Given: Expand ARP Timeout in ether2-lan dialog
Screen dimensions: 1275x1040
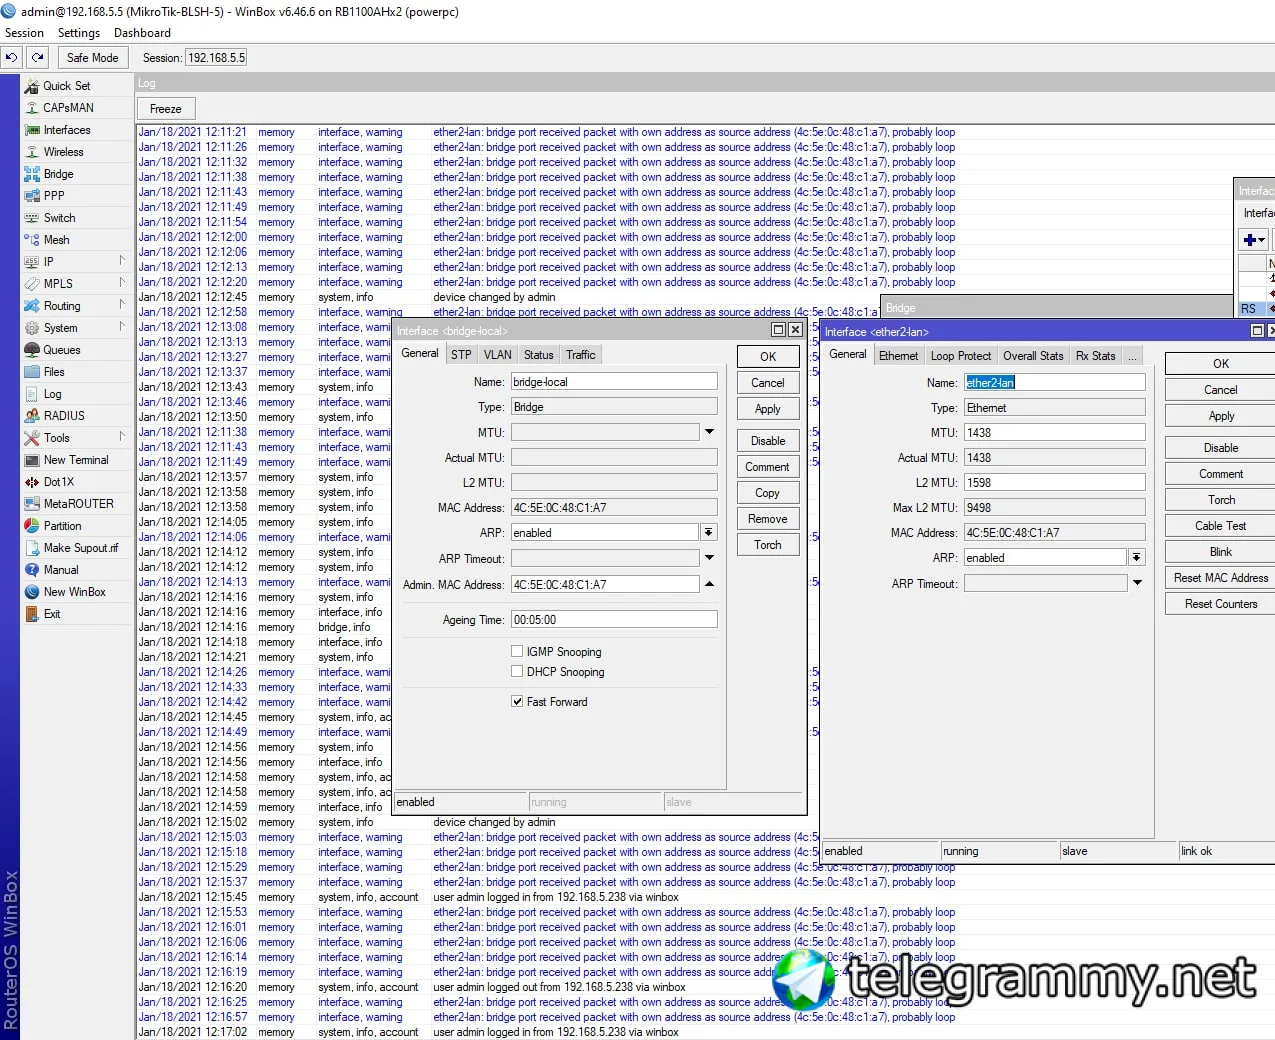Looking at the screenshot, I should coord(1137,583).
